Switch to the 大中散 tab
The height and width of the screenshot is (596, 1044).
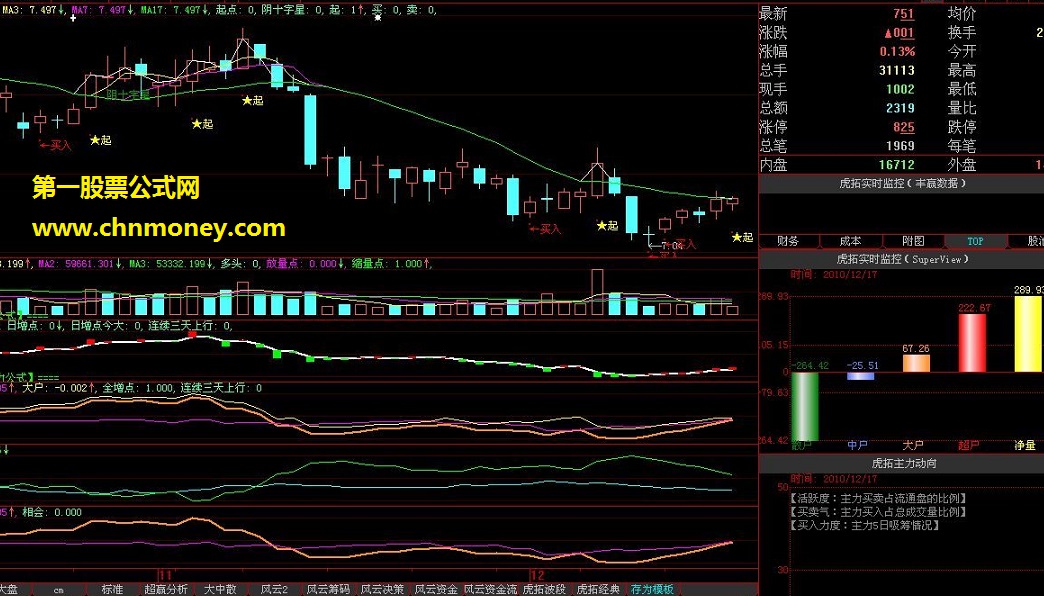(220, 590)
